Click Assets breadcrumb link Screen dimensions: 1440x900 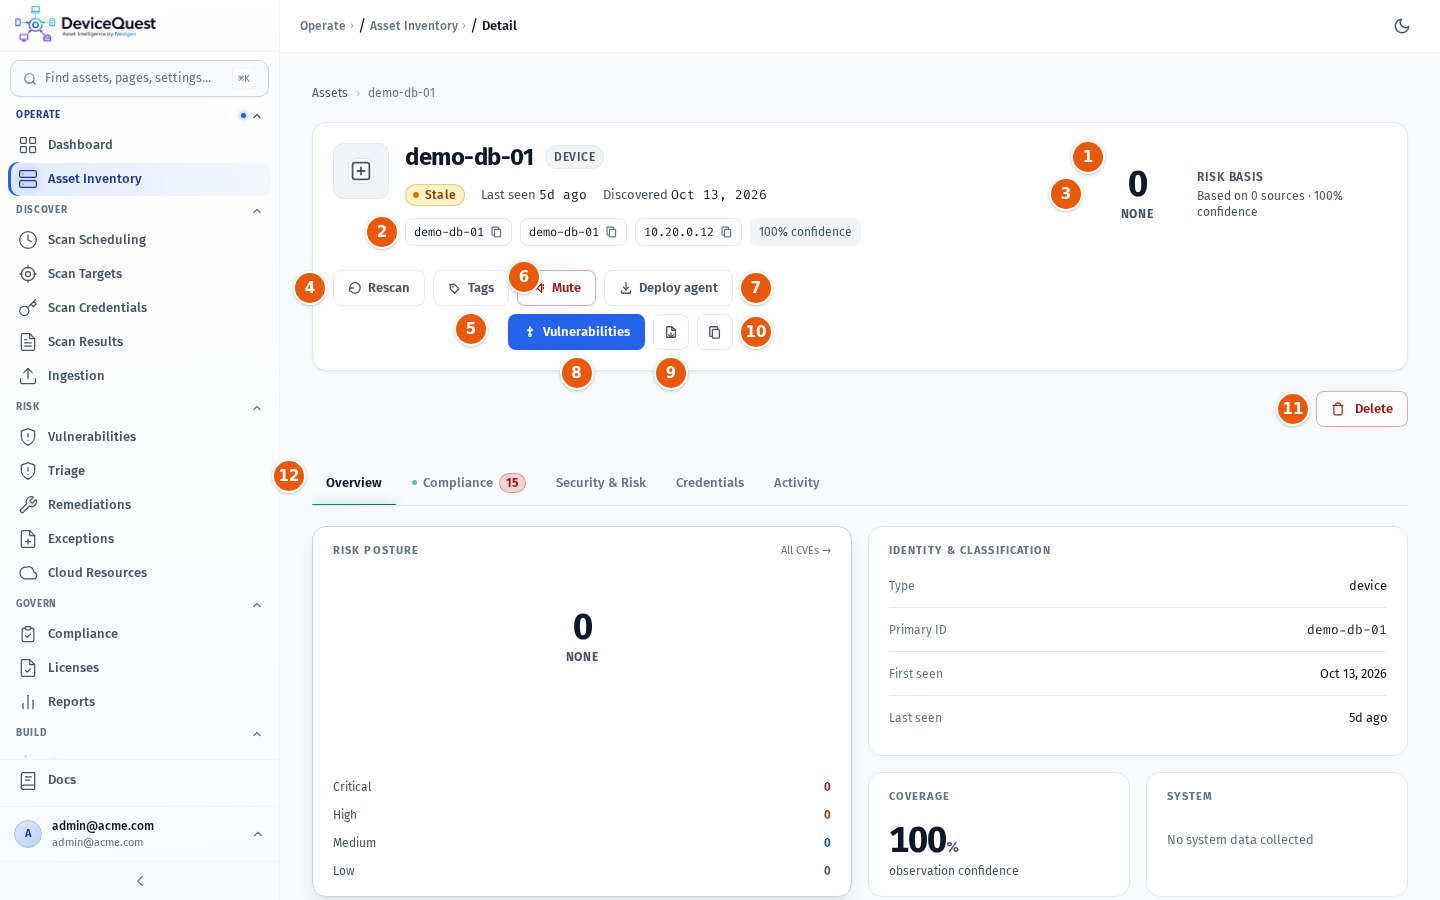tap(330, 93)
